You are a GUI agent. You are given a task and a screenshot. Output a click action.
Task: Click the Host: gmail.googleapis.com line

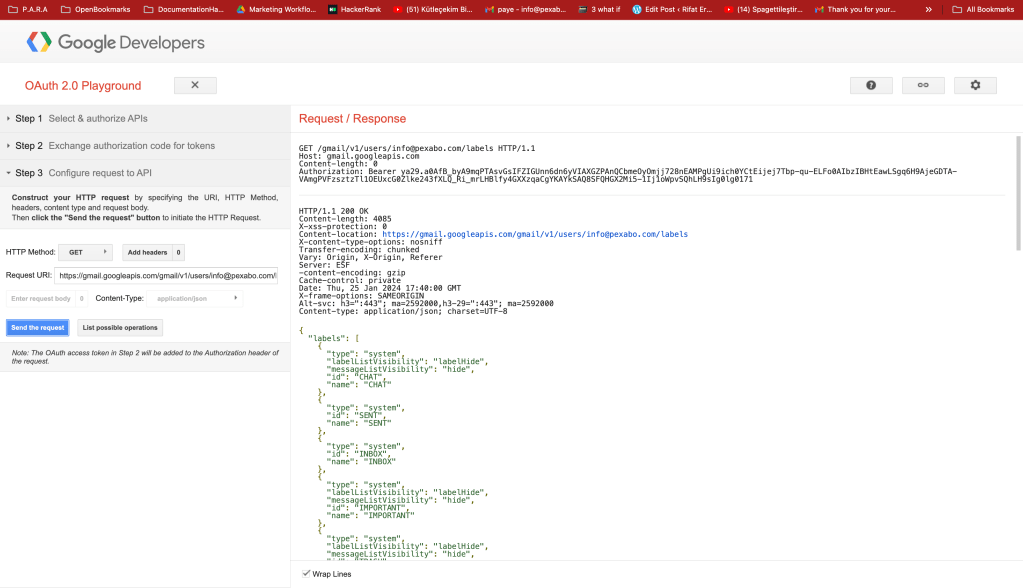point(359,156)
